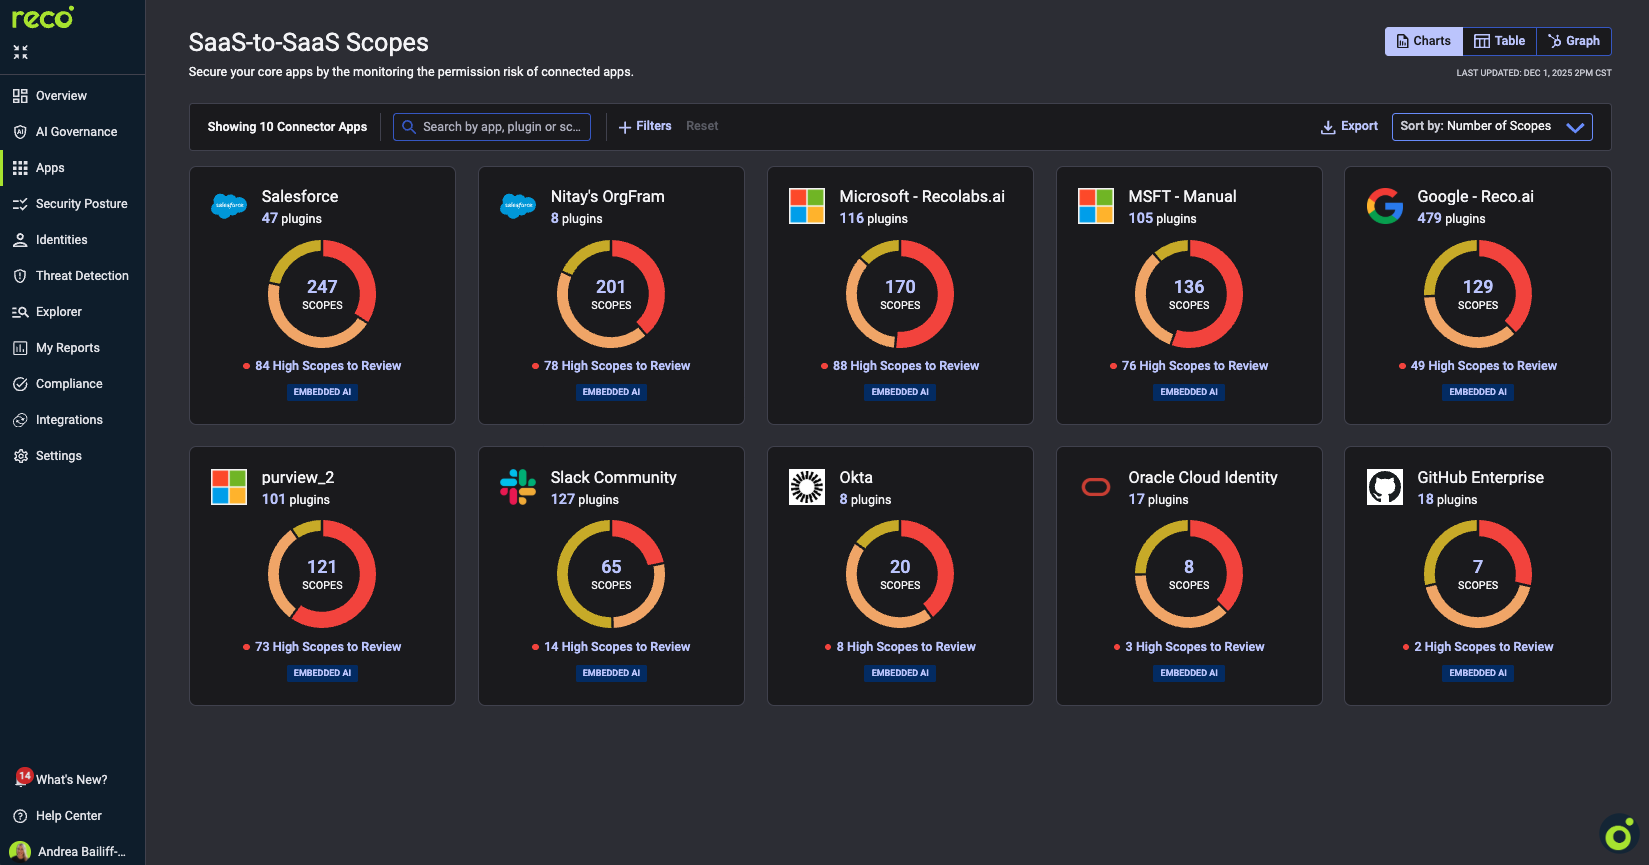Screen dimensions: 1649x865
Task: Click the '127 plugins' text on Slack card
Action: 585,500
